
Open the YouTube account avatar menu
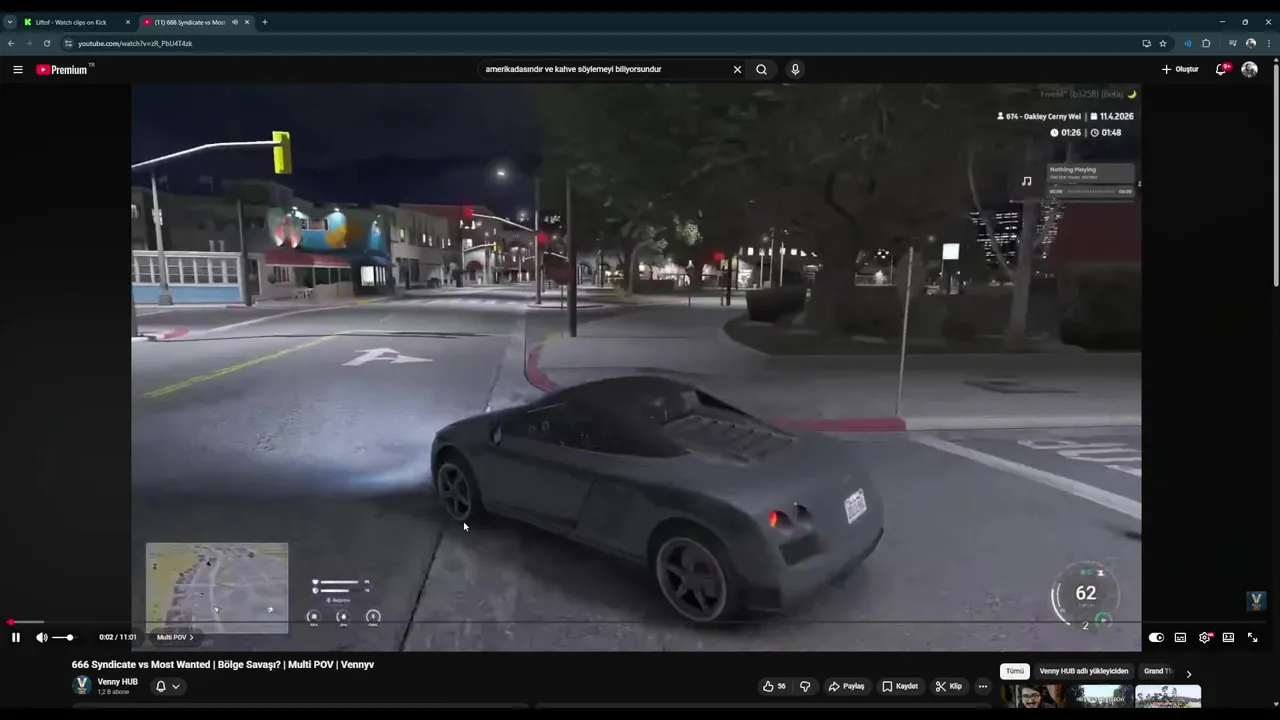click(1249, 69)
